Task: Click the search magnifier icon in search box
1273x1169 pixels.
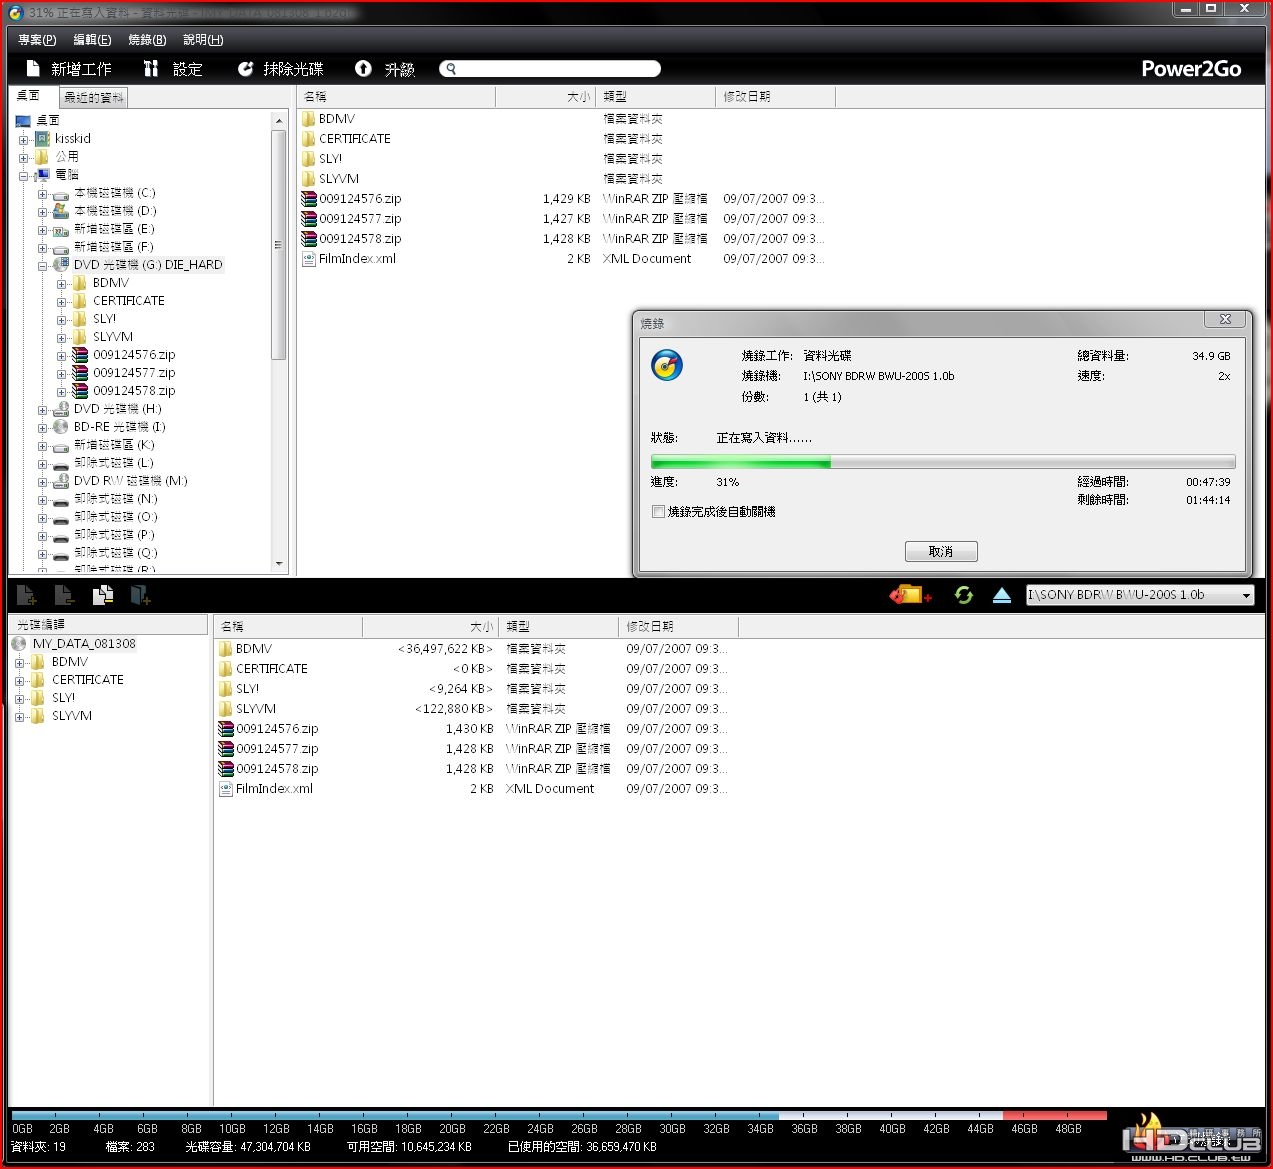Action: (x=451, y=69)
